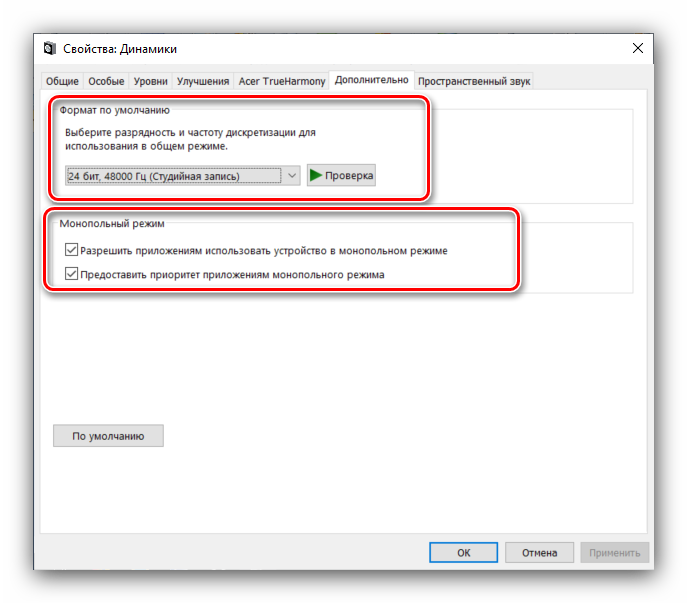Screen dimensions: 687x603
Task: Click the Формат по умолчанию group label
Action: pos(114,110)
